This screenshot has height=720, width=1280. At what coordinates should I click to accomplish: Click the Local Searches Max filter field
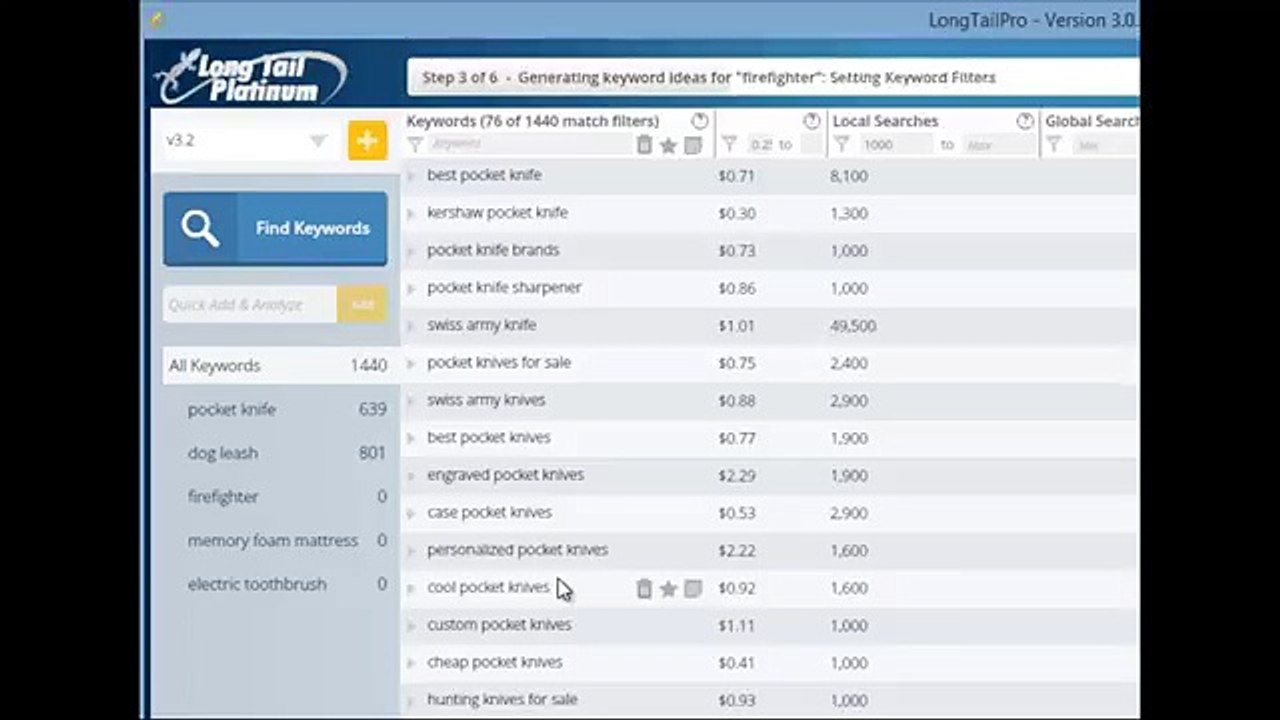coord(999,145)
